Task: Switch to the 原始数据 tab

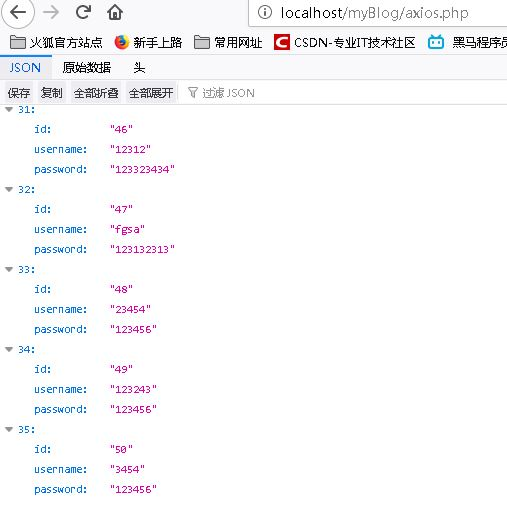Action: coord(87,68)
